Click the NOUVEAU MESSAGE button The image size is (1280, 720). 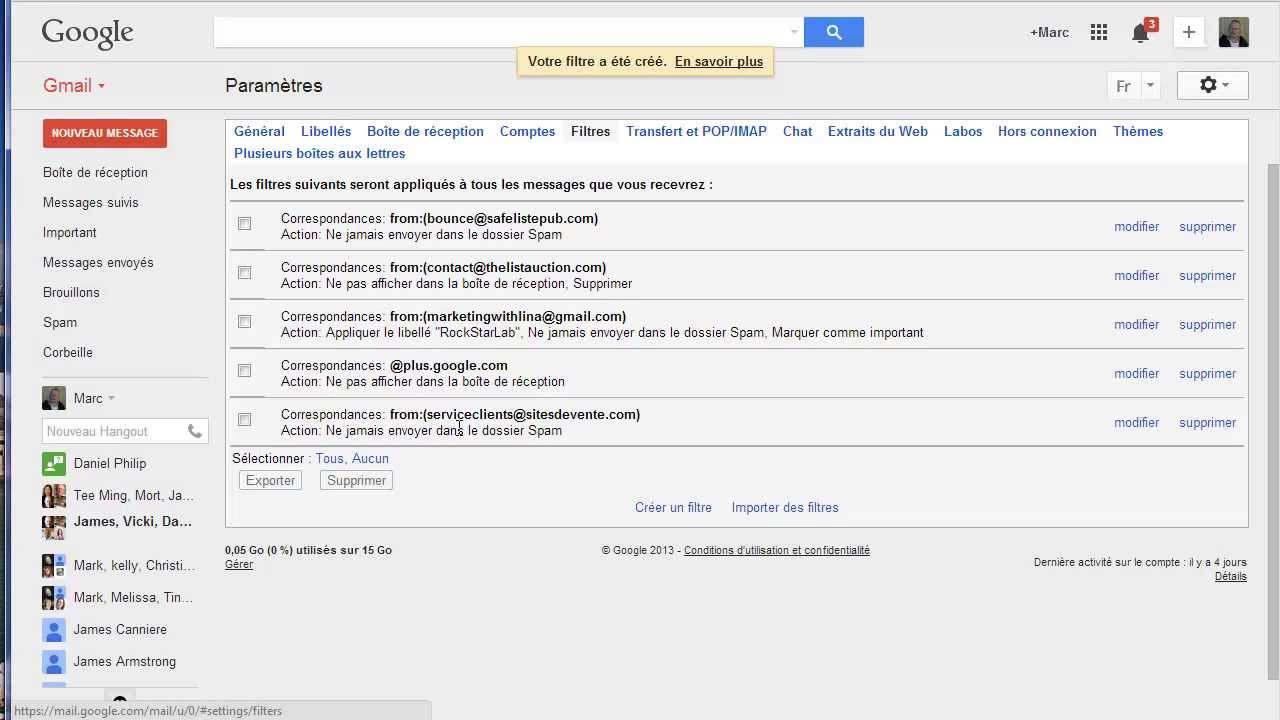coord(105,133)
